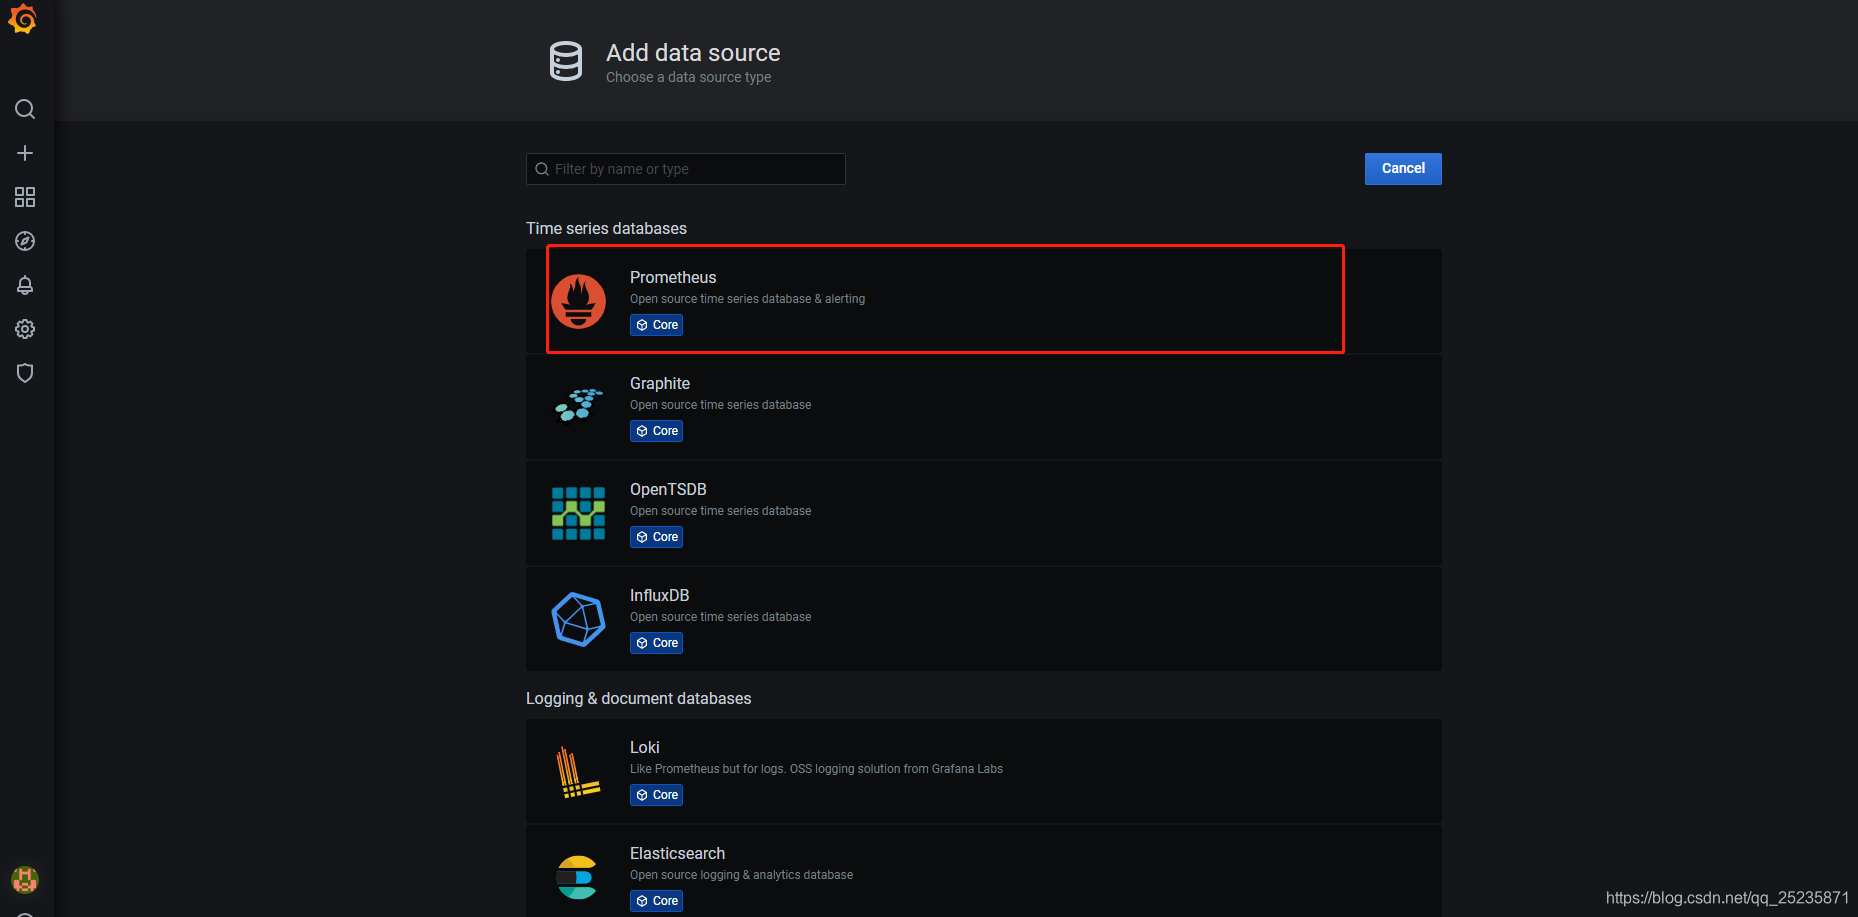Click the Core badge under Loki

(657, 795)
